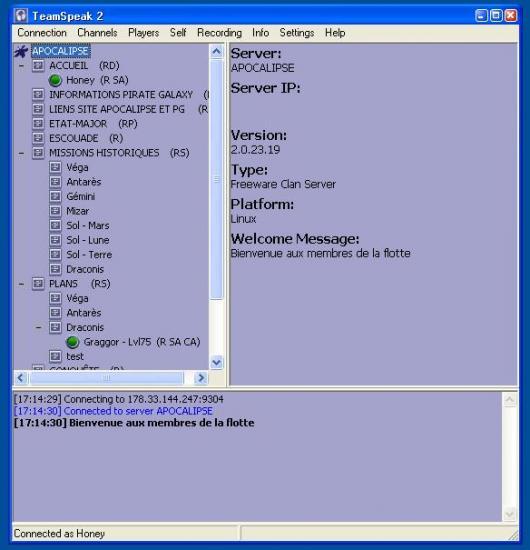Select Antarès under PLANS
Viewport: 530px width, 550px height.
click(84, 313)
